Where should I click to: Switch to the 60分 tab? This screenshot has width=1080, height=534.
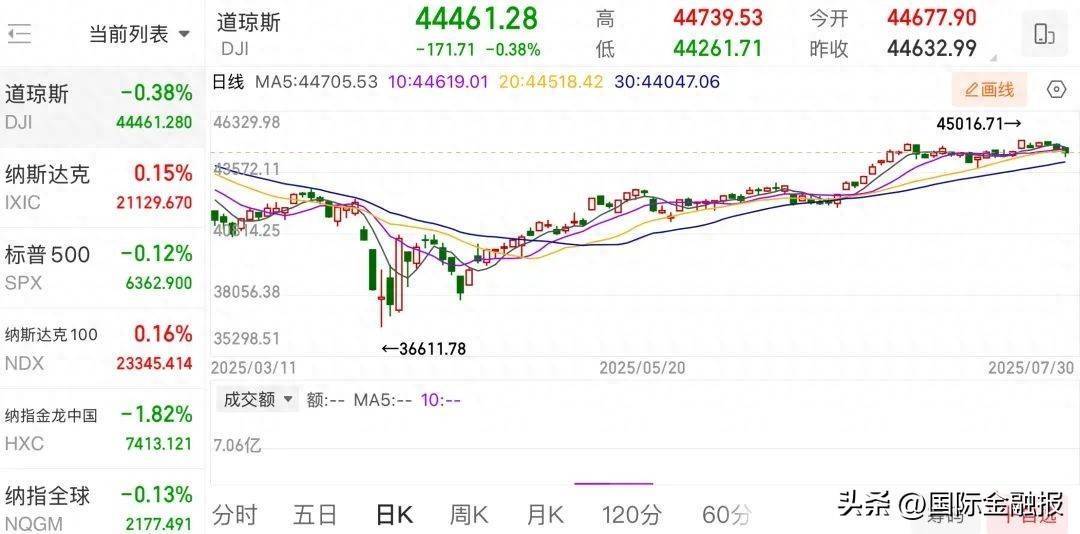tap(727, 514)
